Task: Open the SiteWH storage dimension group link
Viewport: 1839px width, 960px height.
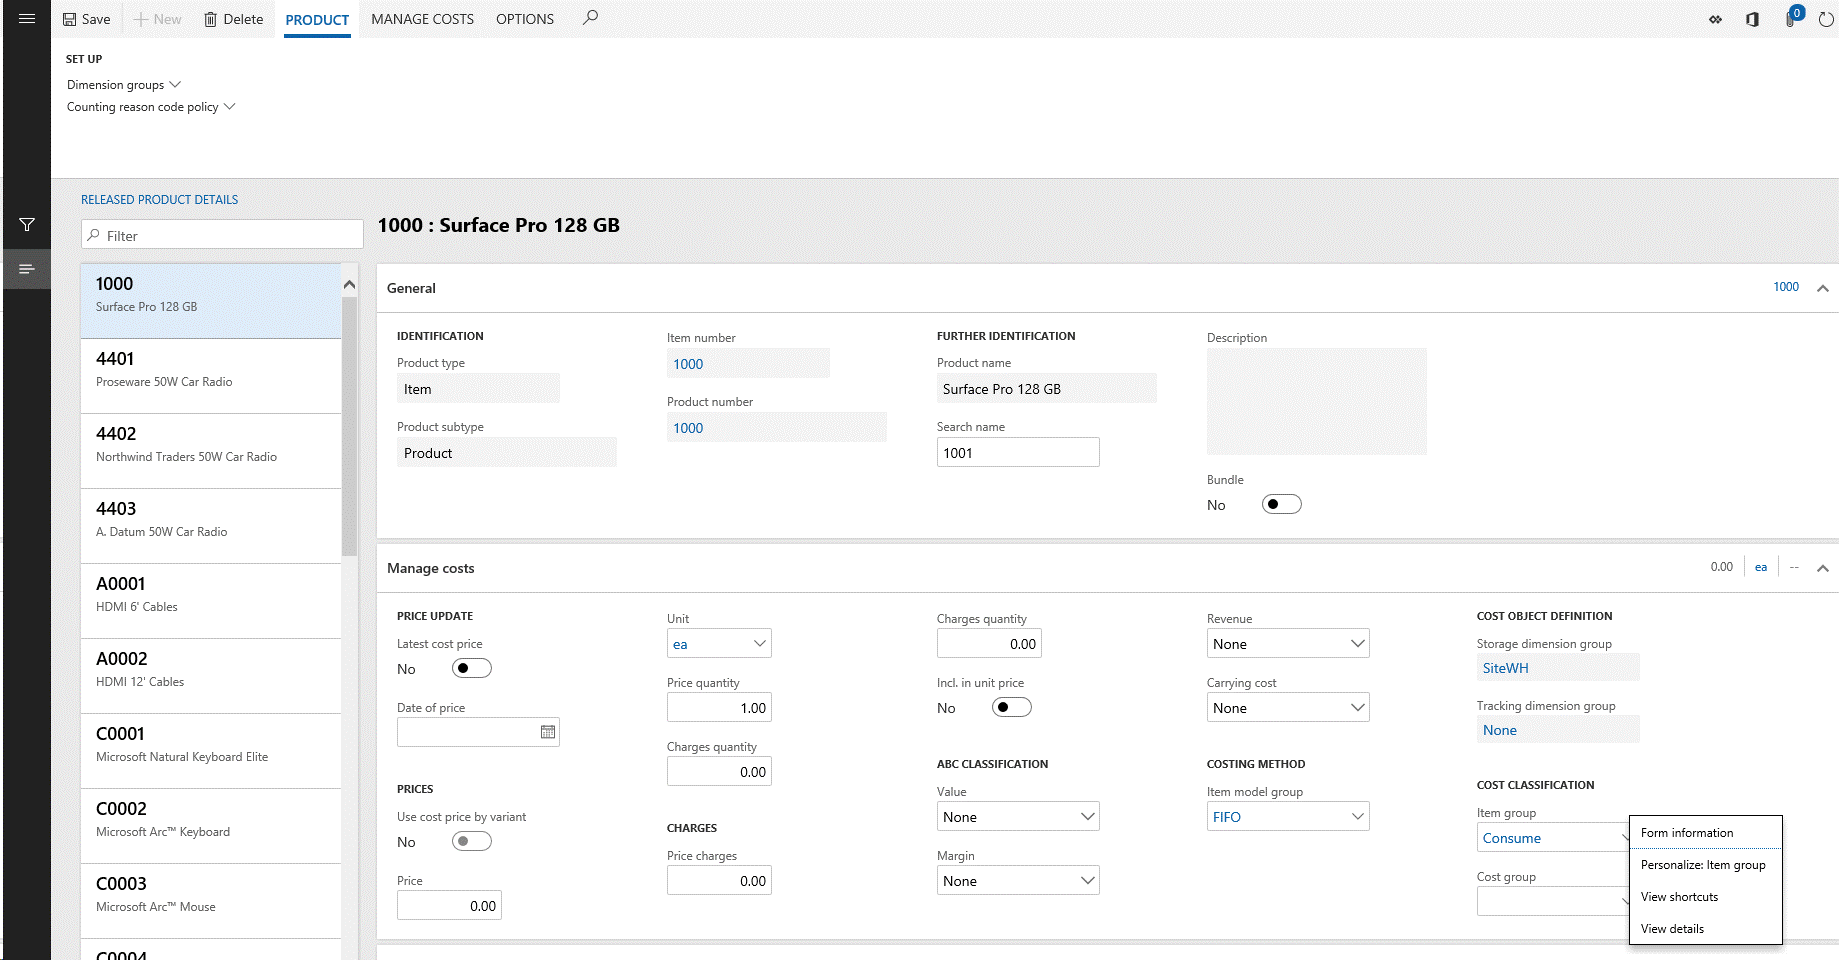Action: (x=1505, y=667)
